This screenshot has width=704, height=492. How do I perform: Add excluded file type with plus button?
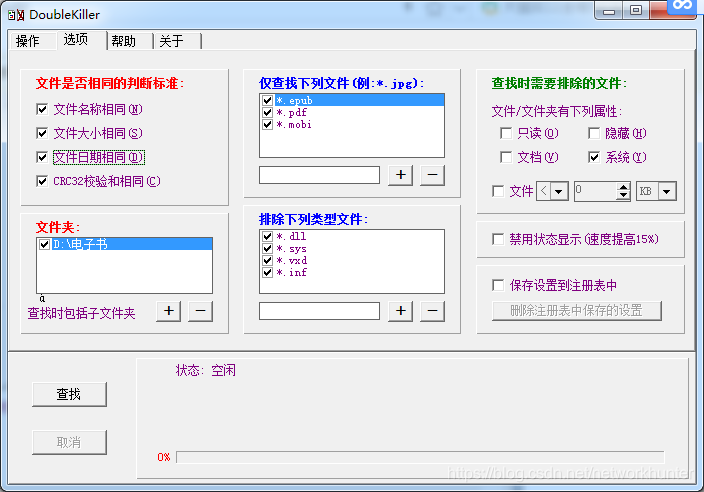tap(400, 311)
